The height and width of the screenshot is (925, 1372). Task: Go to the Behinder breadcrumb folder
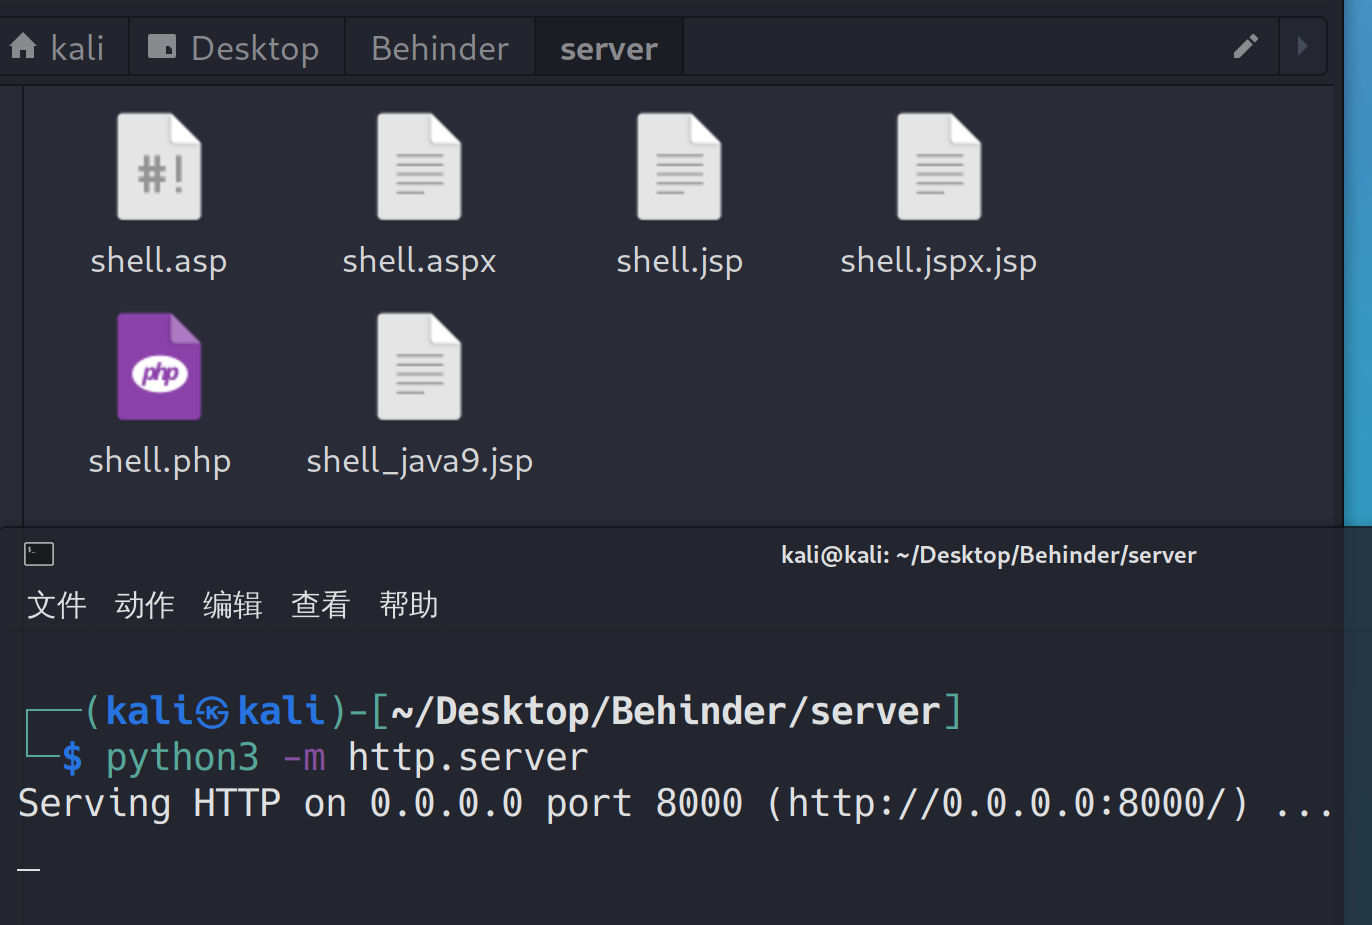tap(440, 48)
